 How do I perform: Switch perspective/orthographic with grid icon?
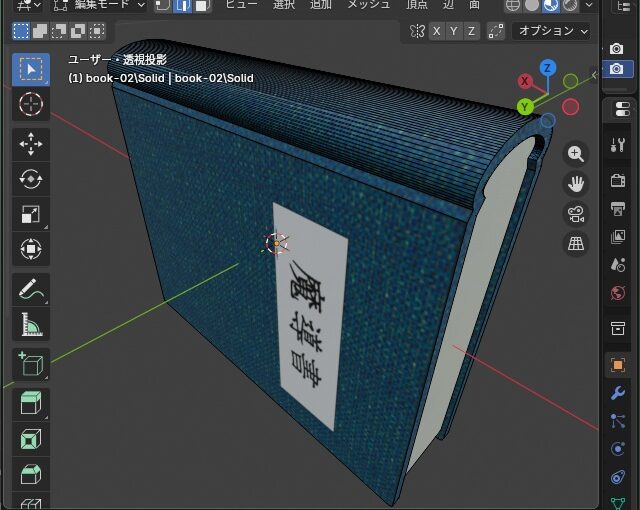(576, 244)
